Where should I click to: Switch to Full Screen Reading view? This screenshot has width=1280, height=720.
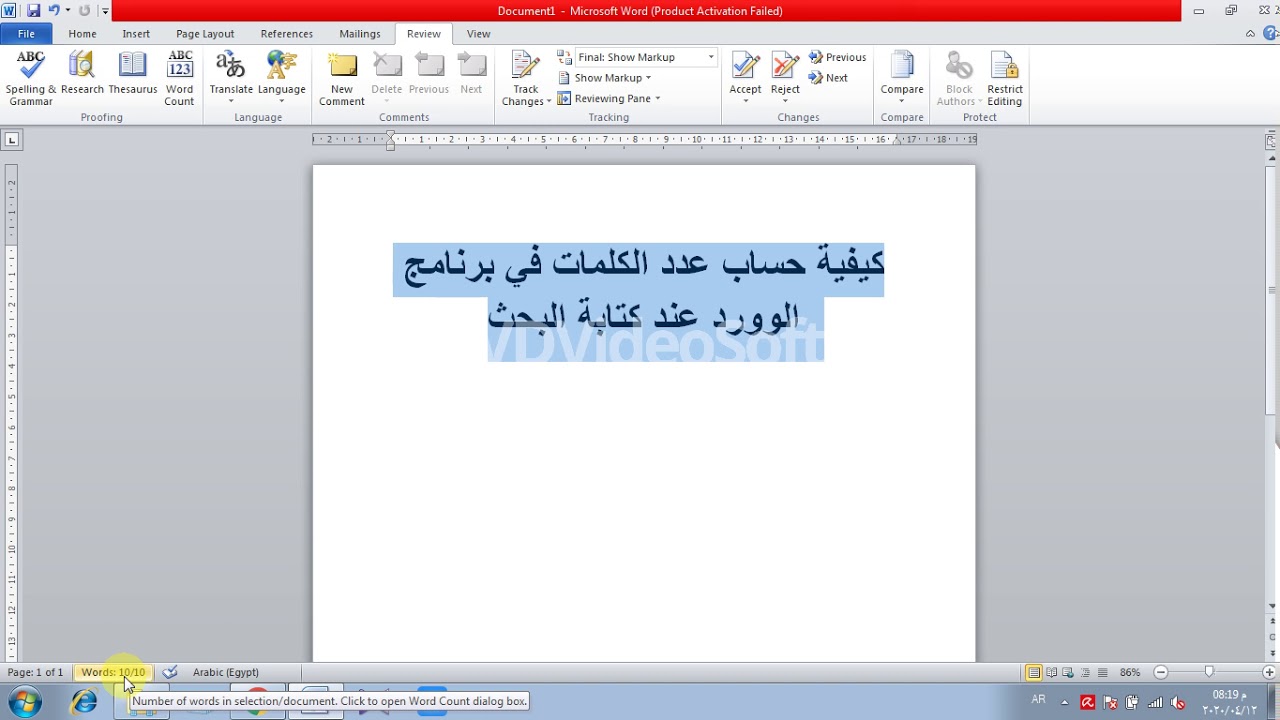pyautogui.click(x=1051, y=672)
